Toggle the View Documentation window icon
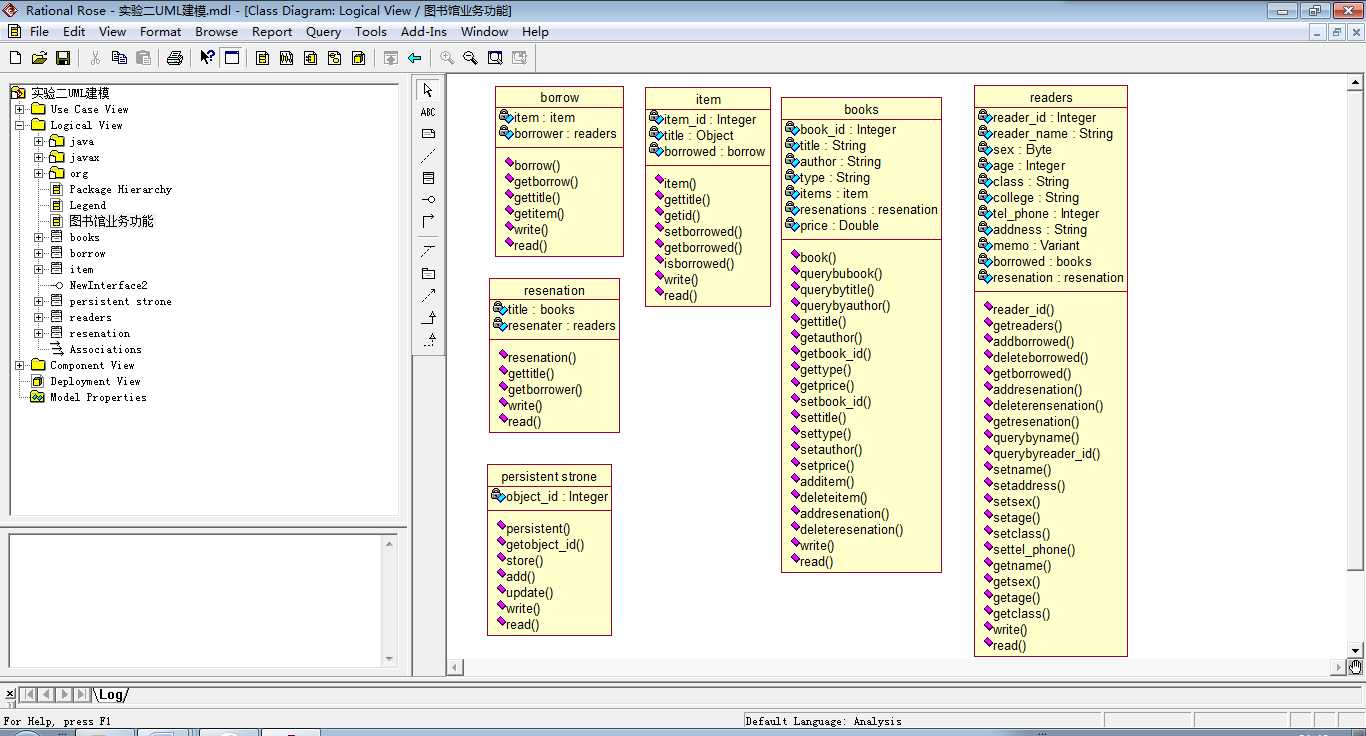The height and width of the screenshot is (736, 1366). click(x=232, y=58)
